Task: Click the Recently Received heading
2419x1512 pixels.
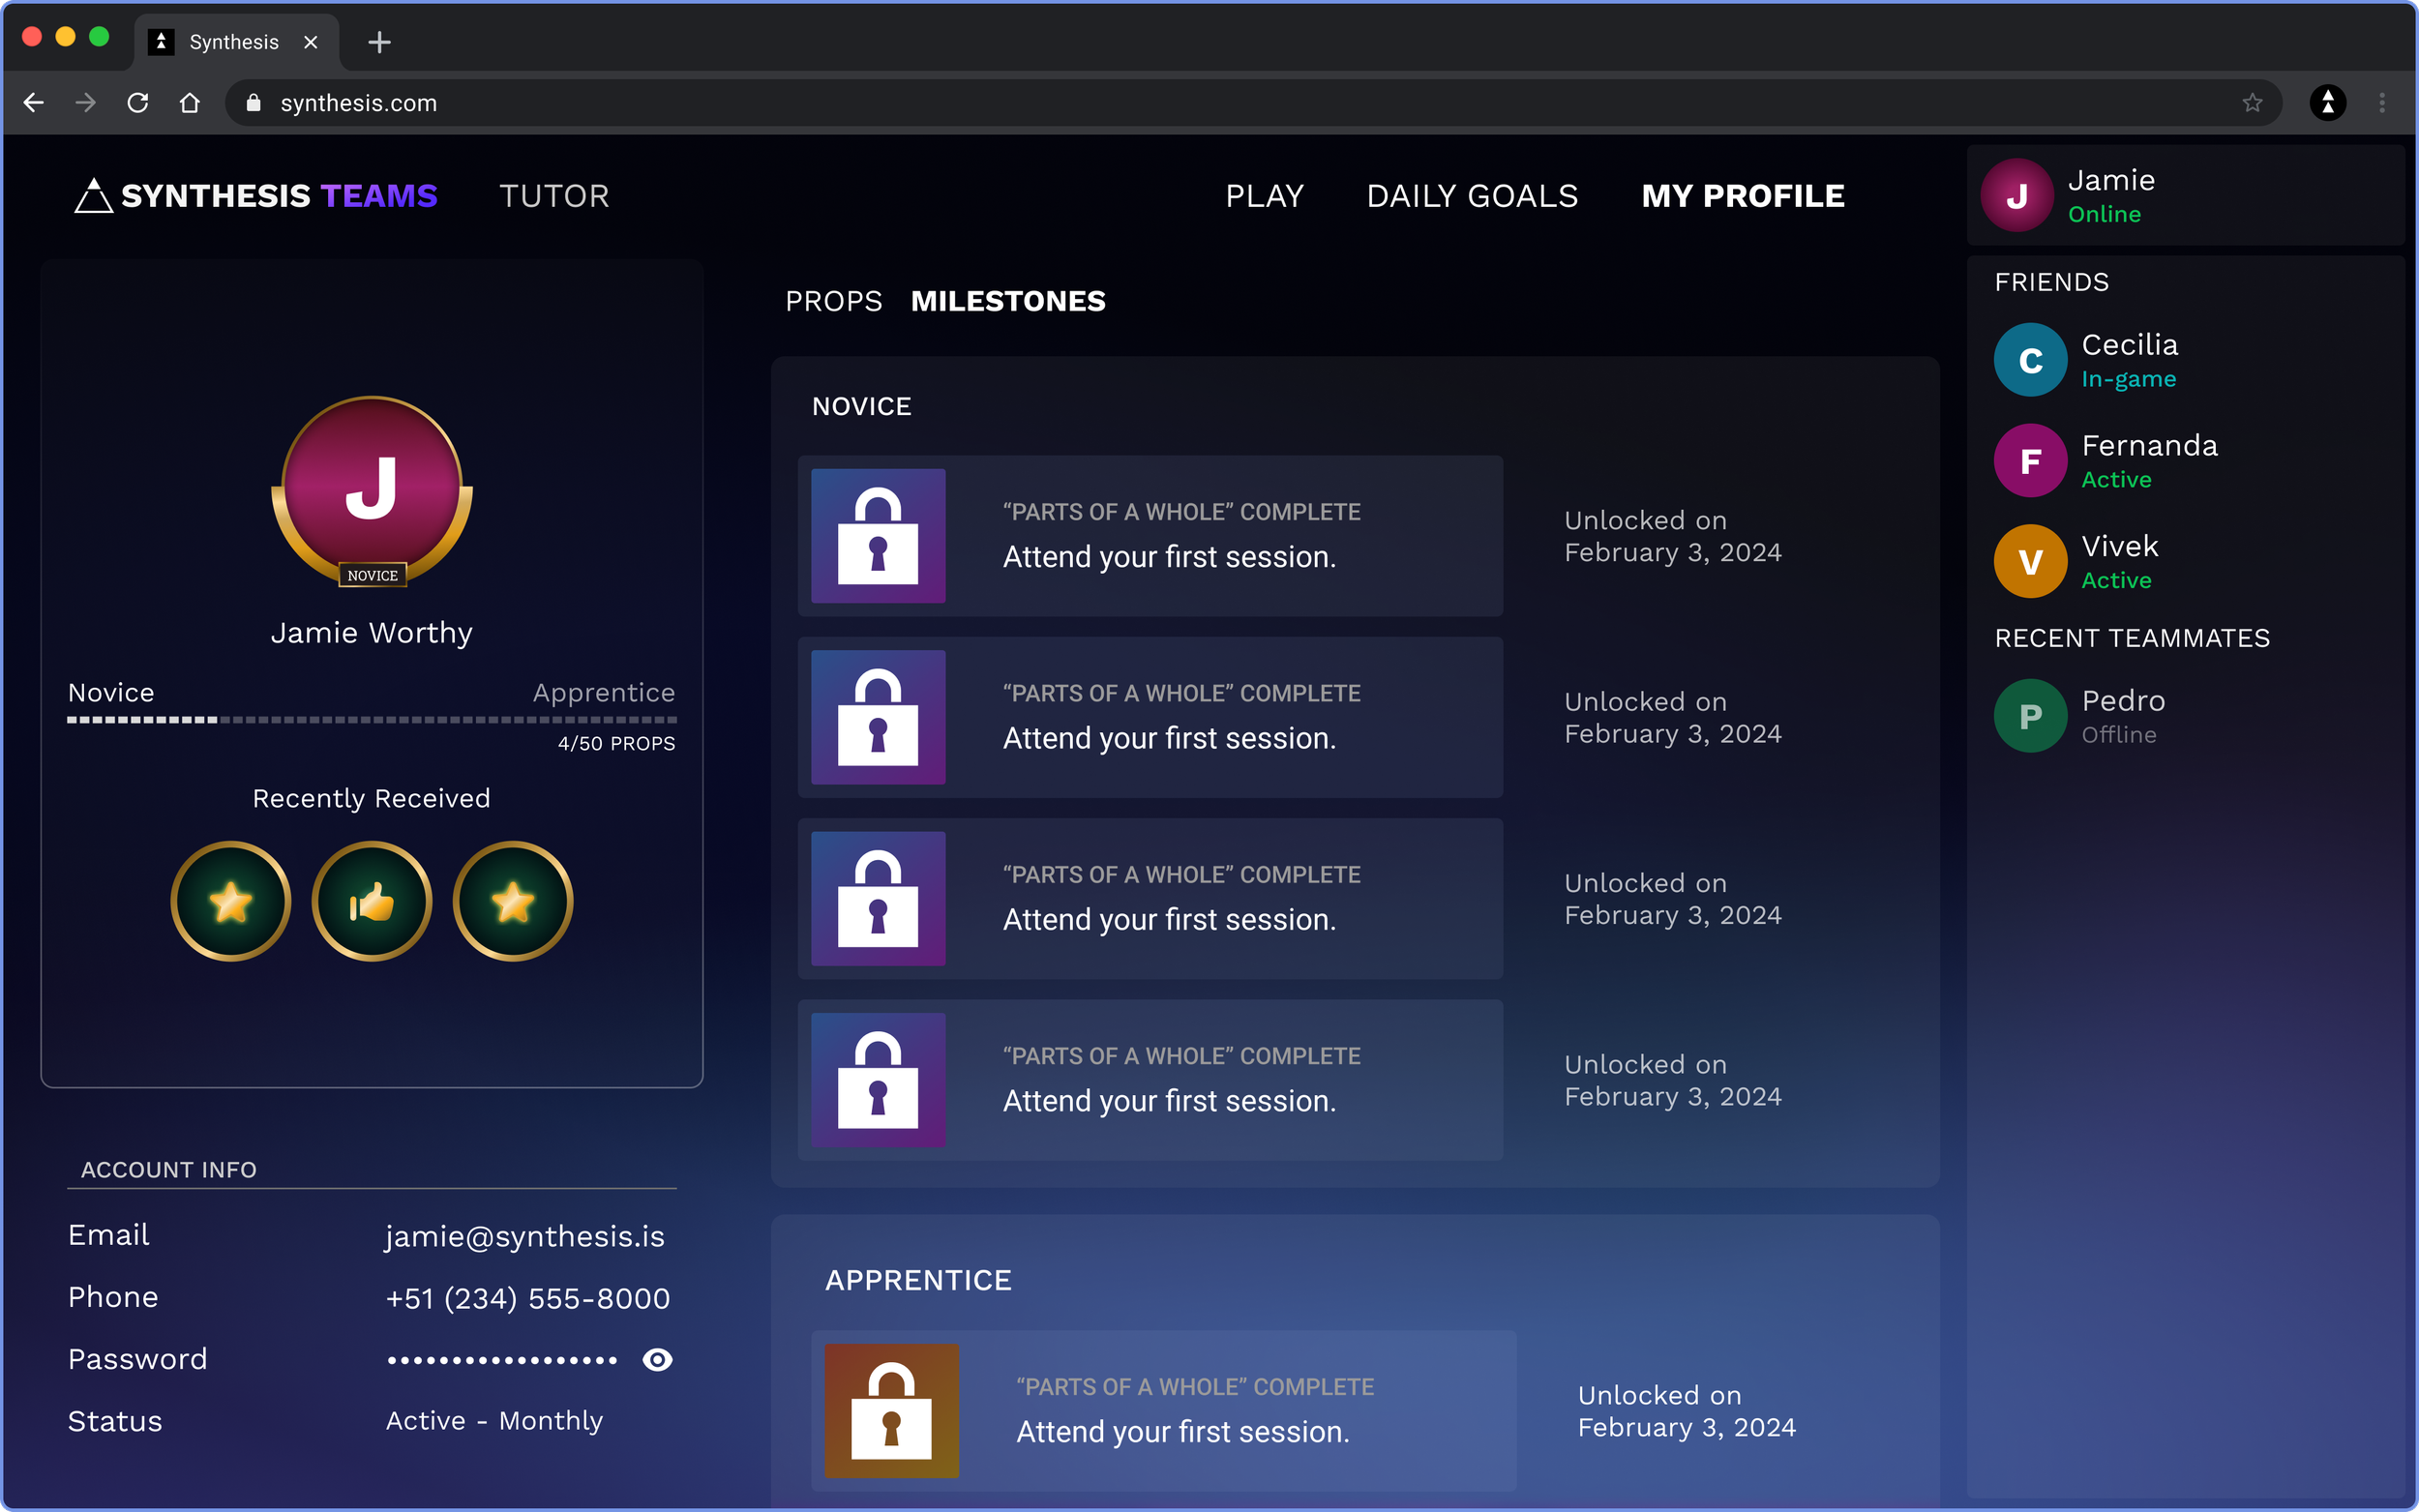Action: (371, 798)
